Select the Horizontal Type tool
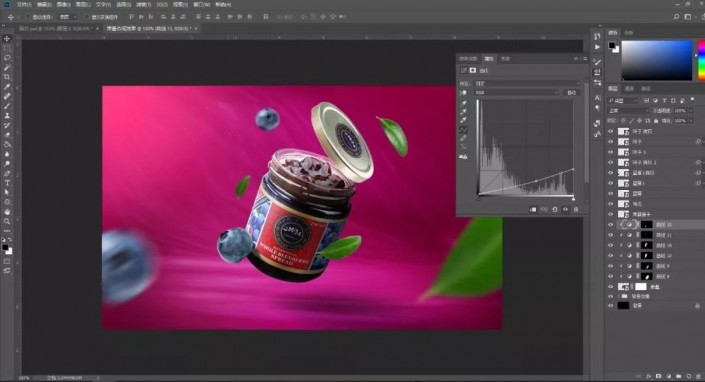The image size is (705, 382). pyautogui.click(x=7, y=183)
